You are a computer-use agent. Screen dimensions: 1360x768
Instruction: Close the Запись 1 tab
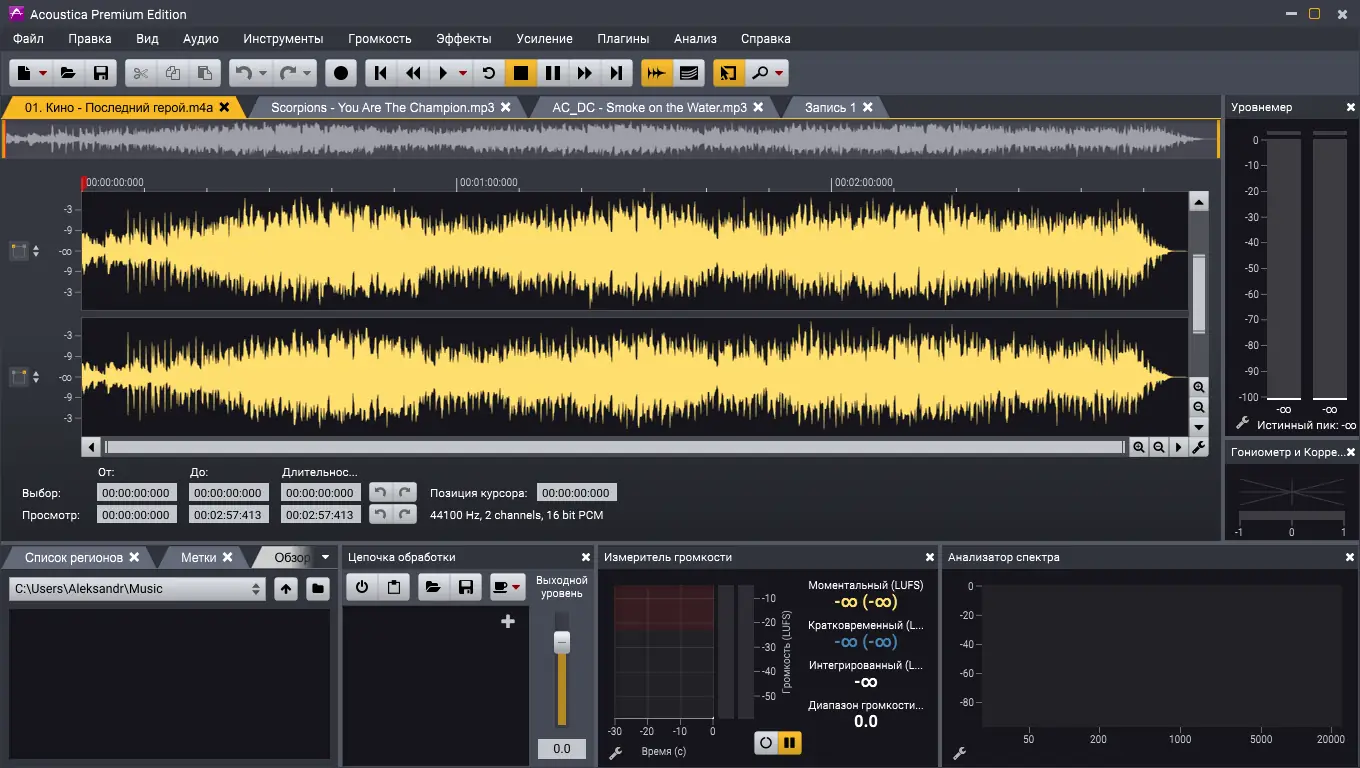[868, 107]
